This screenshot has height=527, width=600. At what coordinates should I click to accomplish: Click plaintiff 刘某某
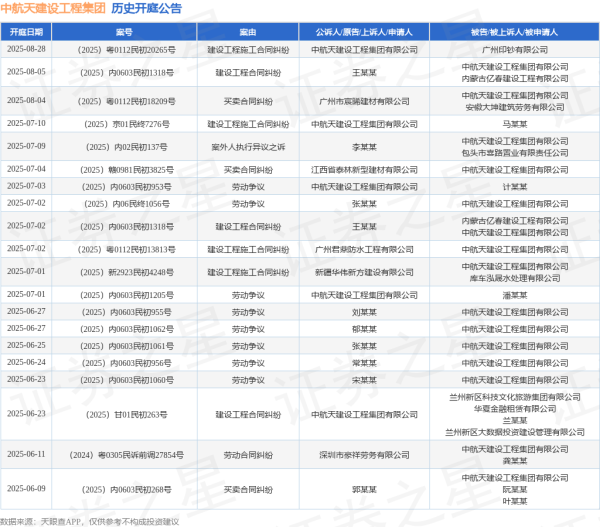click(364, 312)
